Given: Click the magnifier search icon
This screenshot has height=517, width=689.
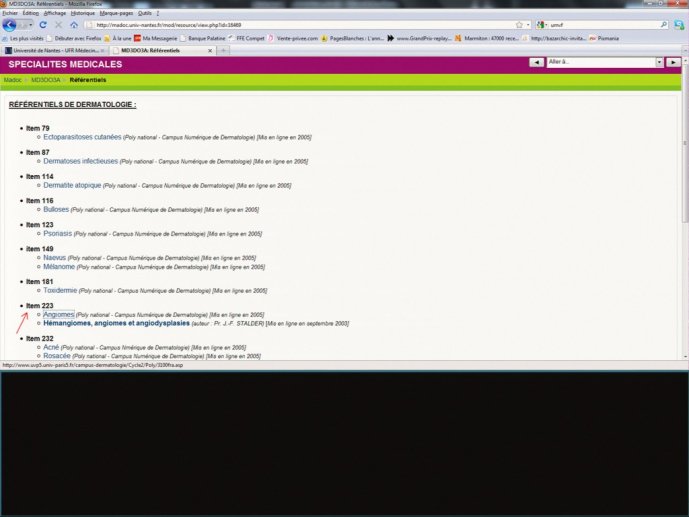Looking at the screenshot, I should [664, 25].
